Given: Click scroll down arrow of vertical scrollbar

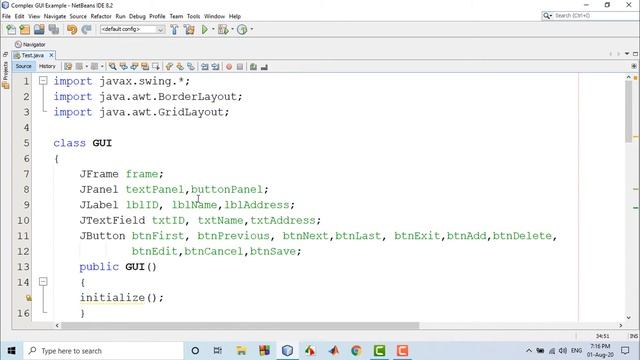Looking at the screenshot, I should click(x=629, y=317).
